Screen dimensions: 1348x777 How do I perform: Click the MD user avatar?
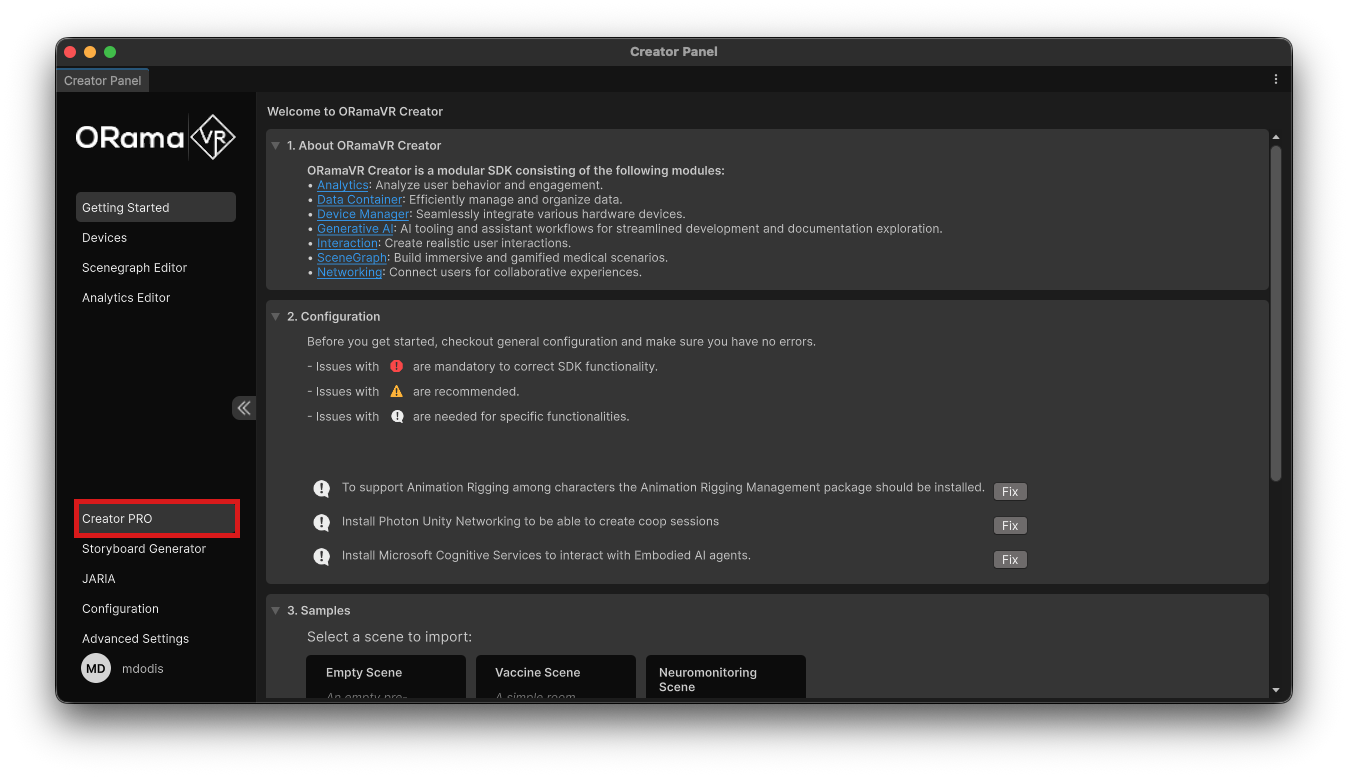coord(96,669)
